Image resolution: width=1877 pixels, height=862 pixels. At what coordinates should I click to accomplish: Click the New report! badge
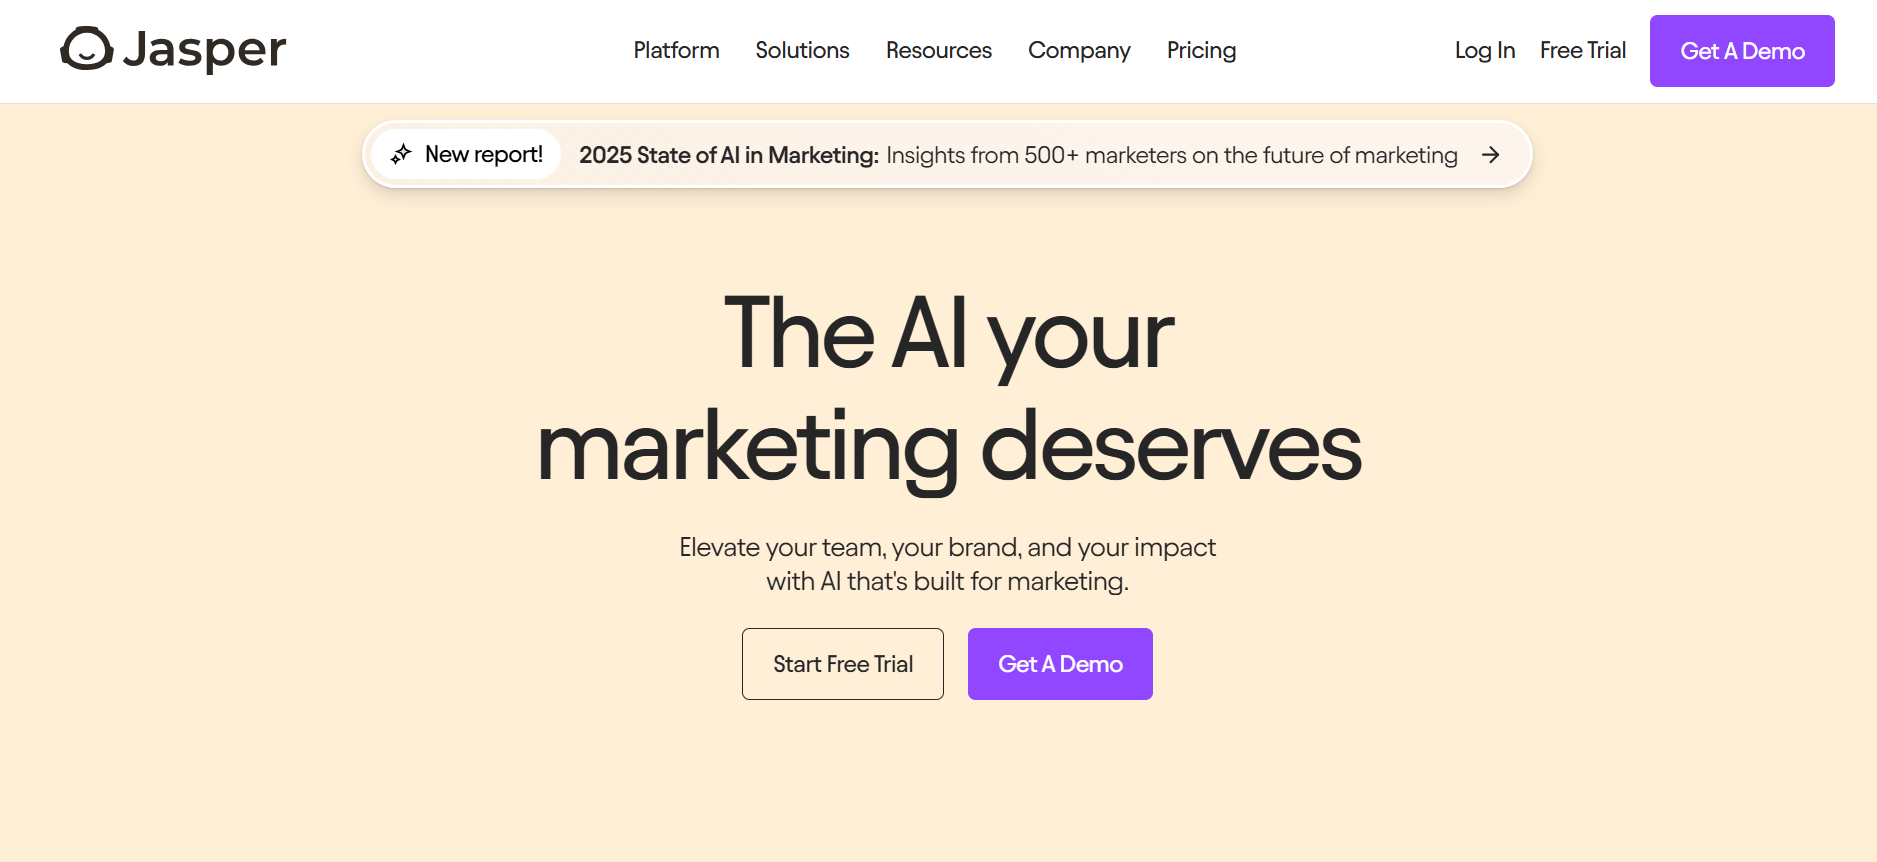coord(466,154)
